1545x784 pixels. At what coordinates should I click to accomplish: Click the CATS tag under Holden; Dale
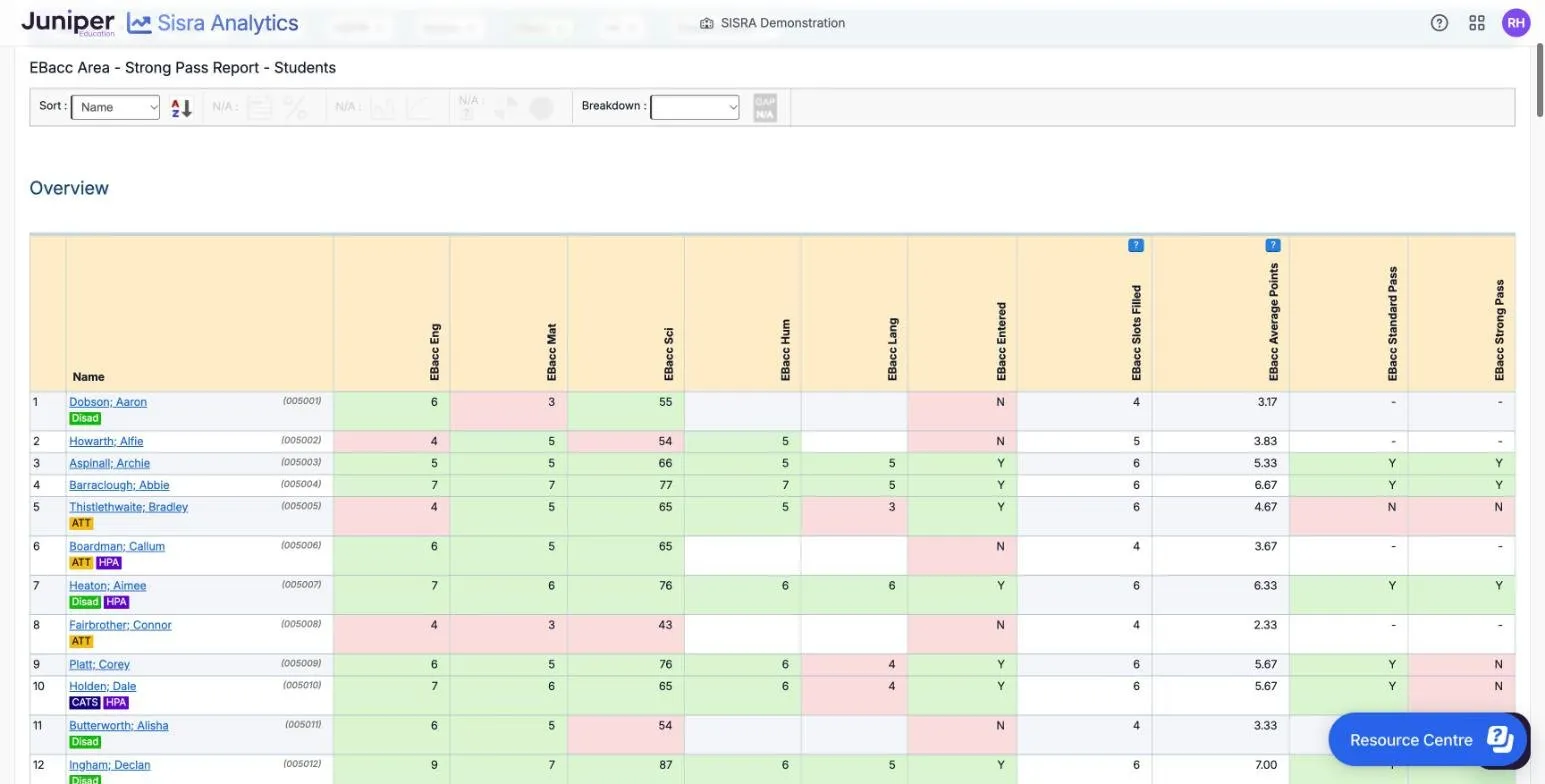tap(84, 702)
